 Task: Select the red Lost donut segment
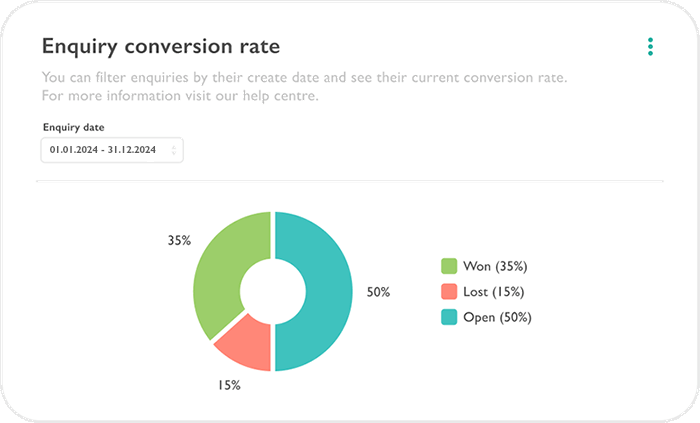(x=244, y=343)
